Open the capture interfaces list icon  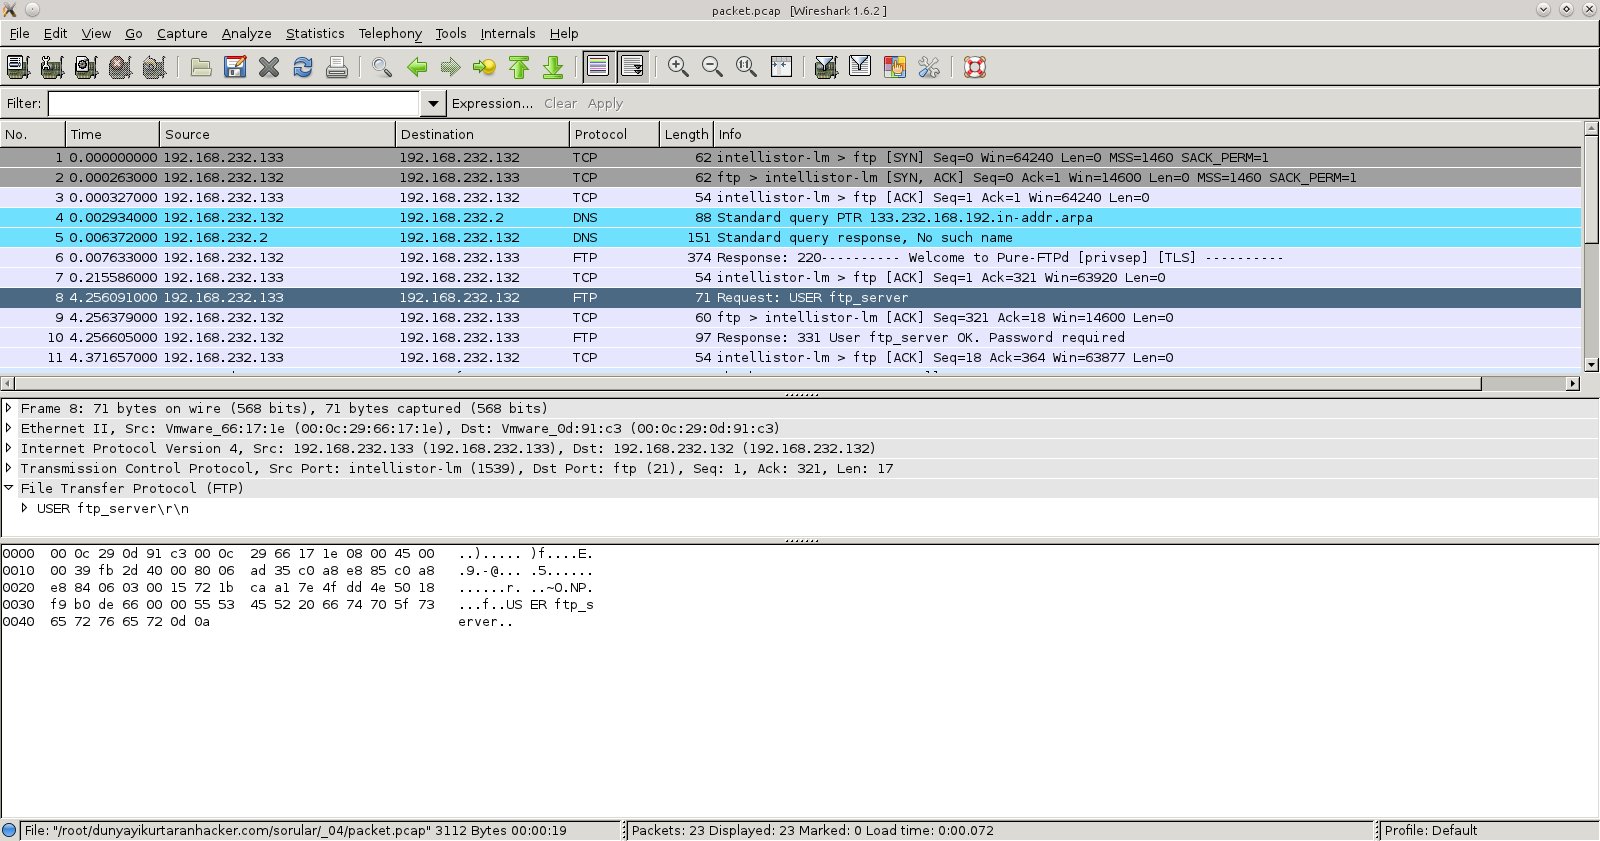click(18, 67)
